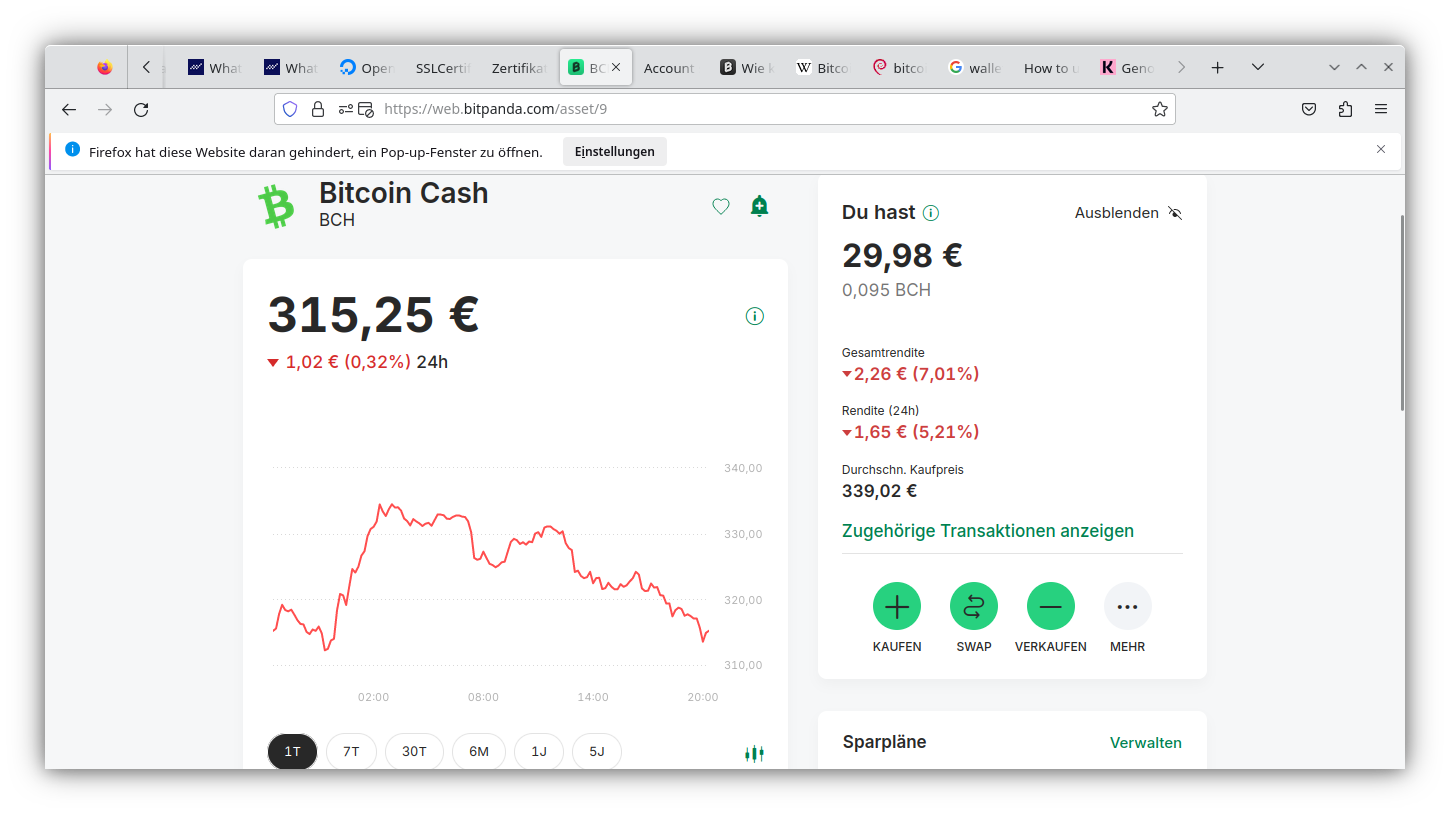Open the MEHR three-dots menu
The width and height of the screenshot is (1450, 814).
coord(1128,606)
